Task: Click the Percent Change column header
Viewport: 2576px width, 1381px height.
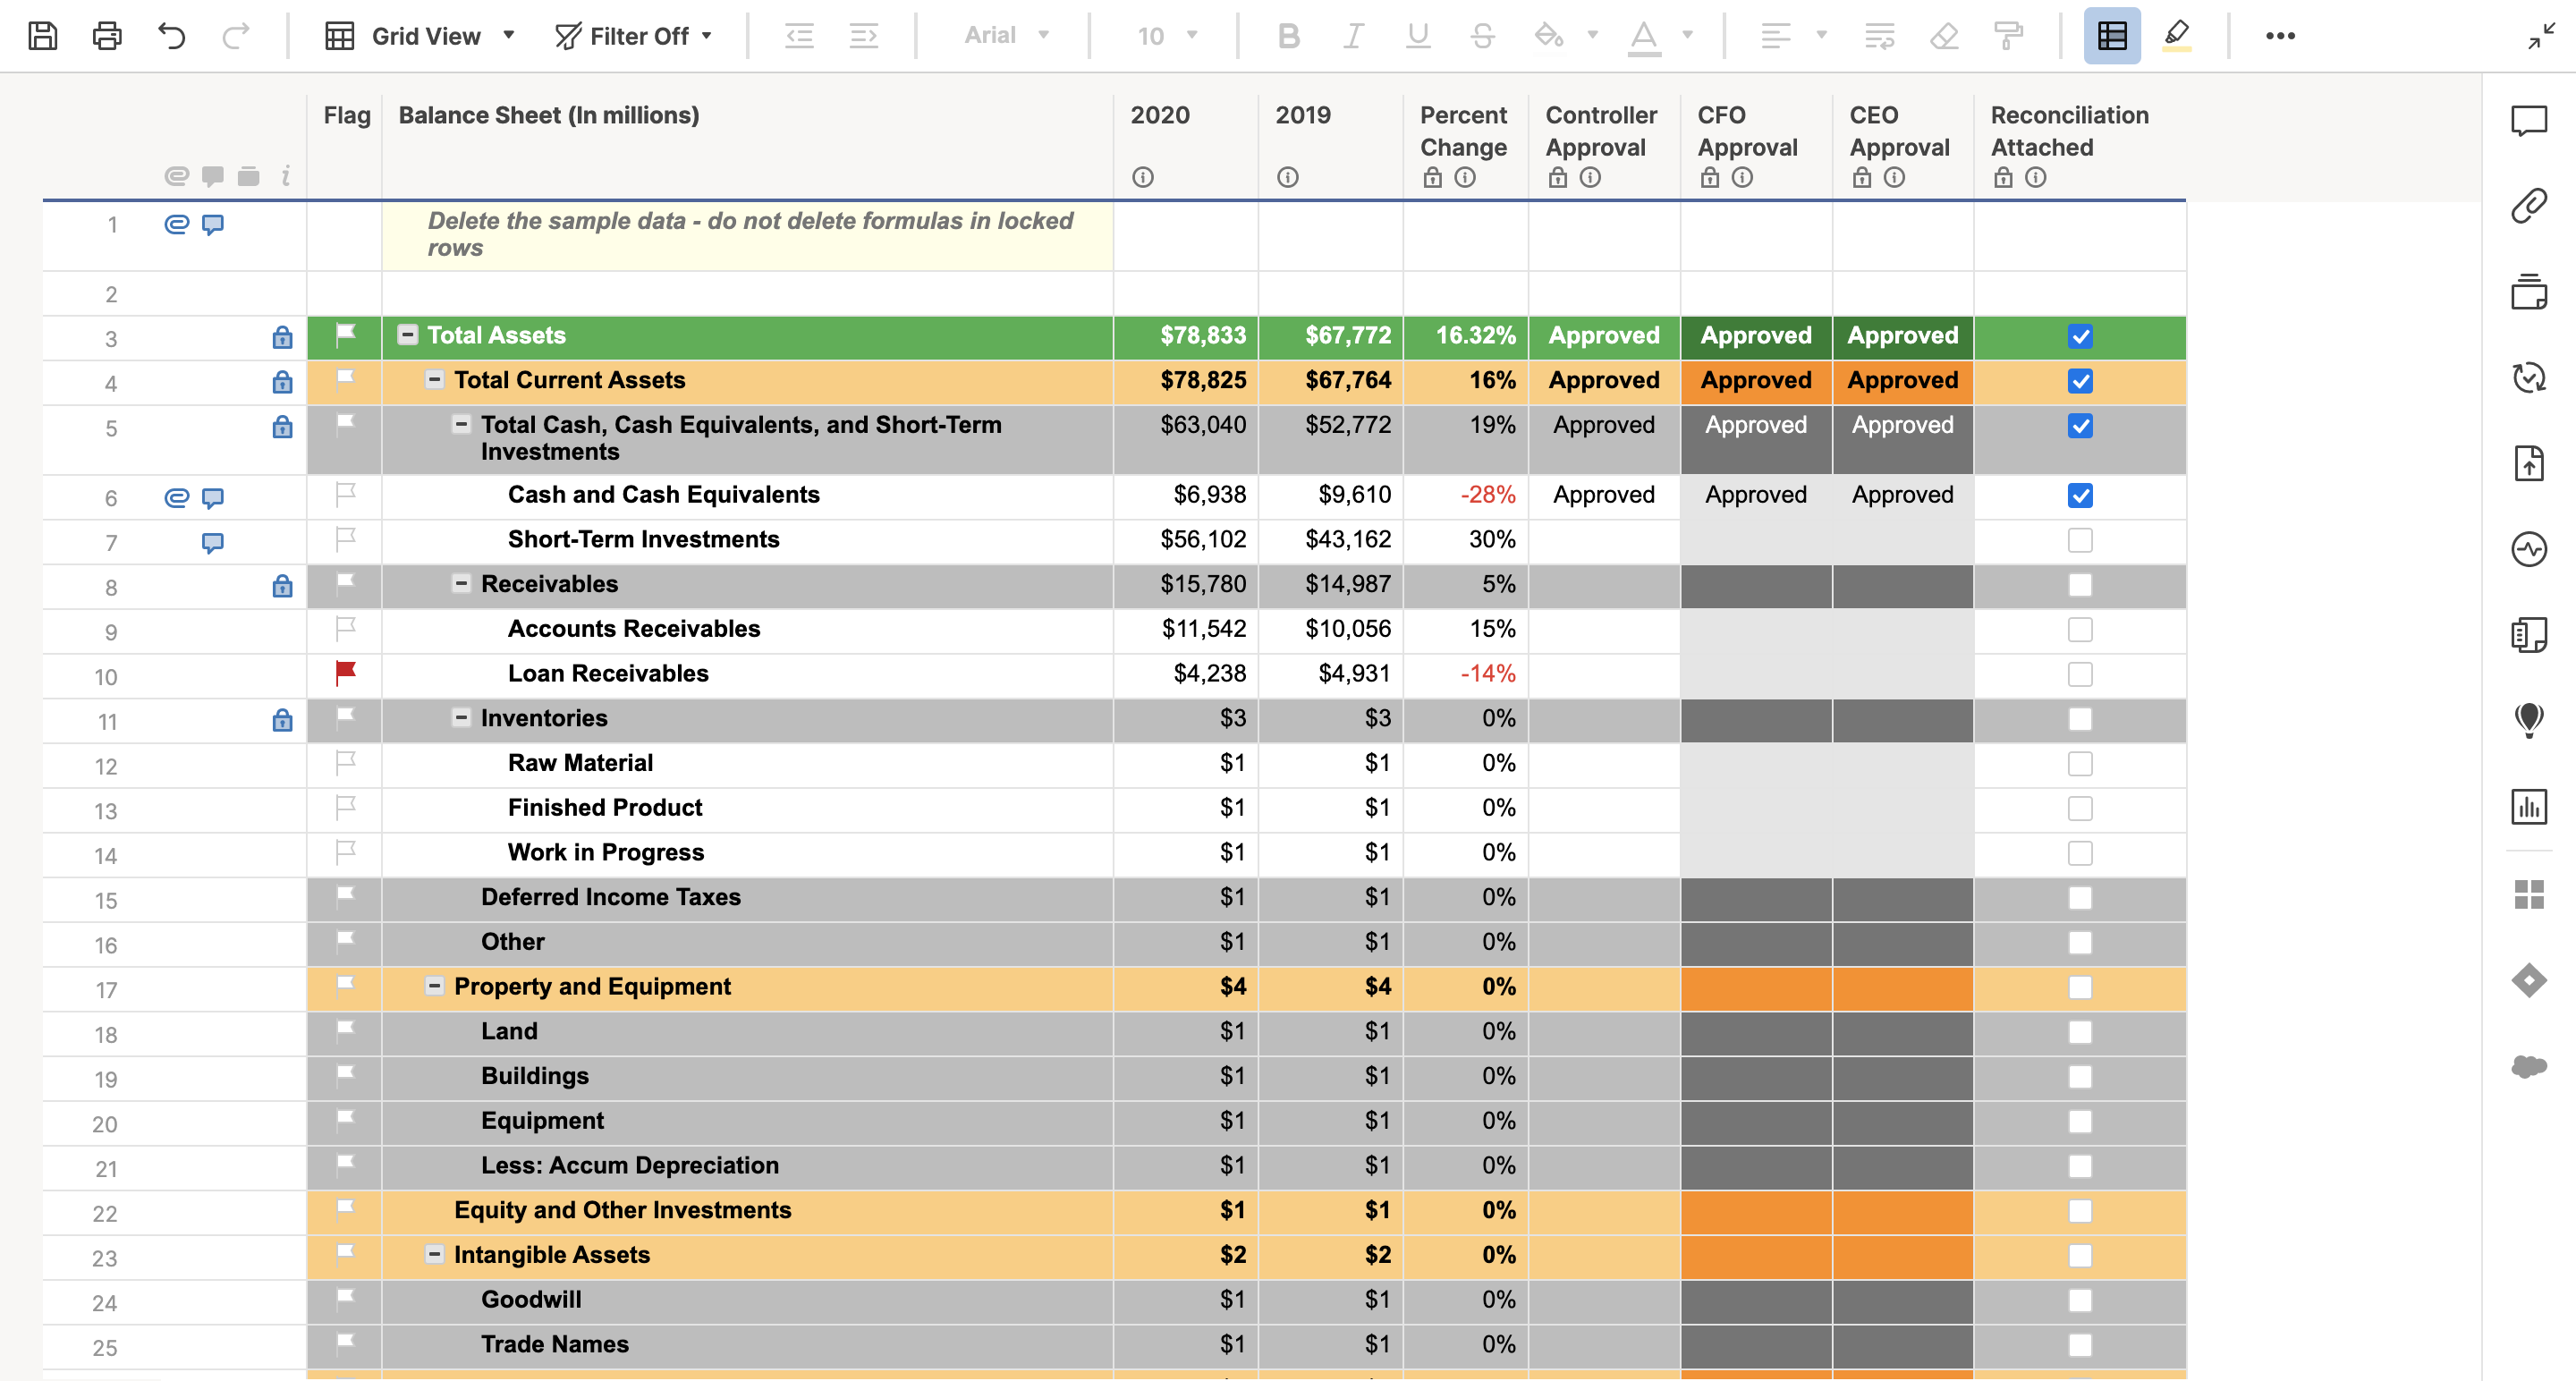Action: [x=1463, y=131]
